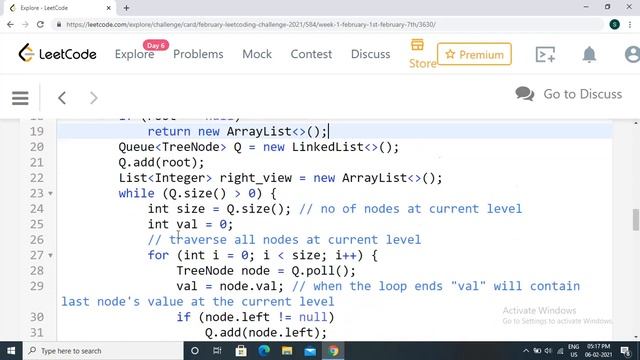Image resolution: width=640 pixels, height=360 pixels.
Task: Close the Explore - LeetCode tab
Action: 109,8
